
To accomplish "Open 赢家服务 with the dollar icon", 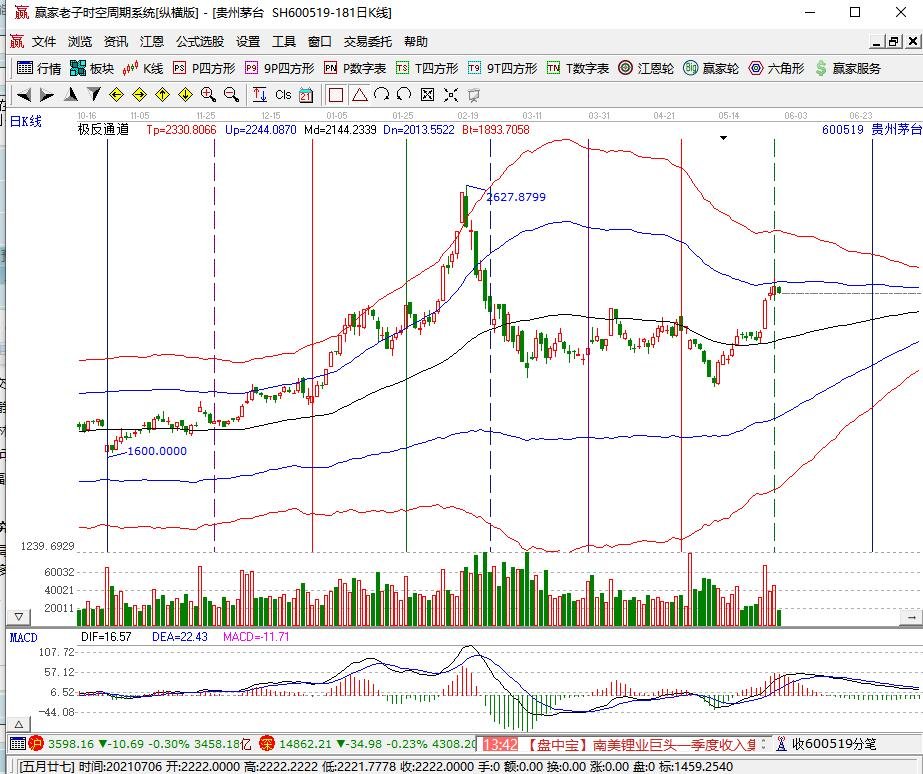I will (848, 68).
